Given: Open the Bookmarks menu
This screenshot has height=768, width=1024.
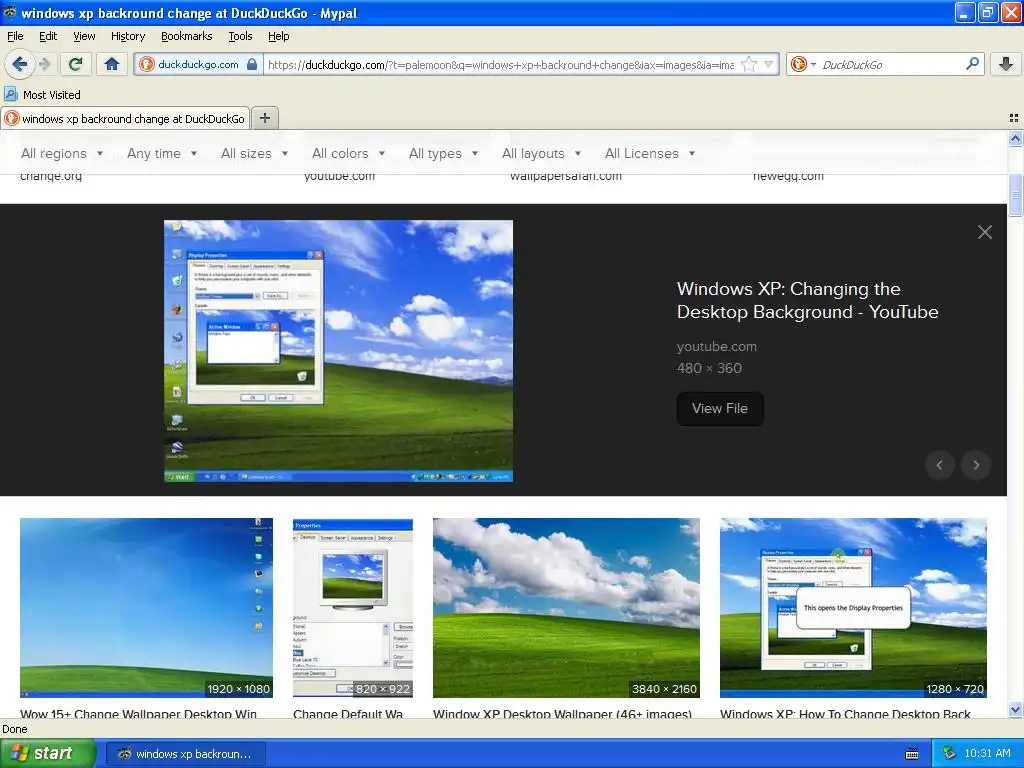Looking at the screenshot, I should coord(186,36).
